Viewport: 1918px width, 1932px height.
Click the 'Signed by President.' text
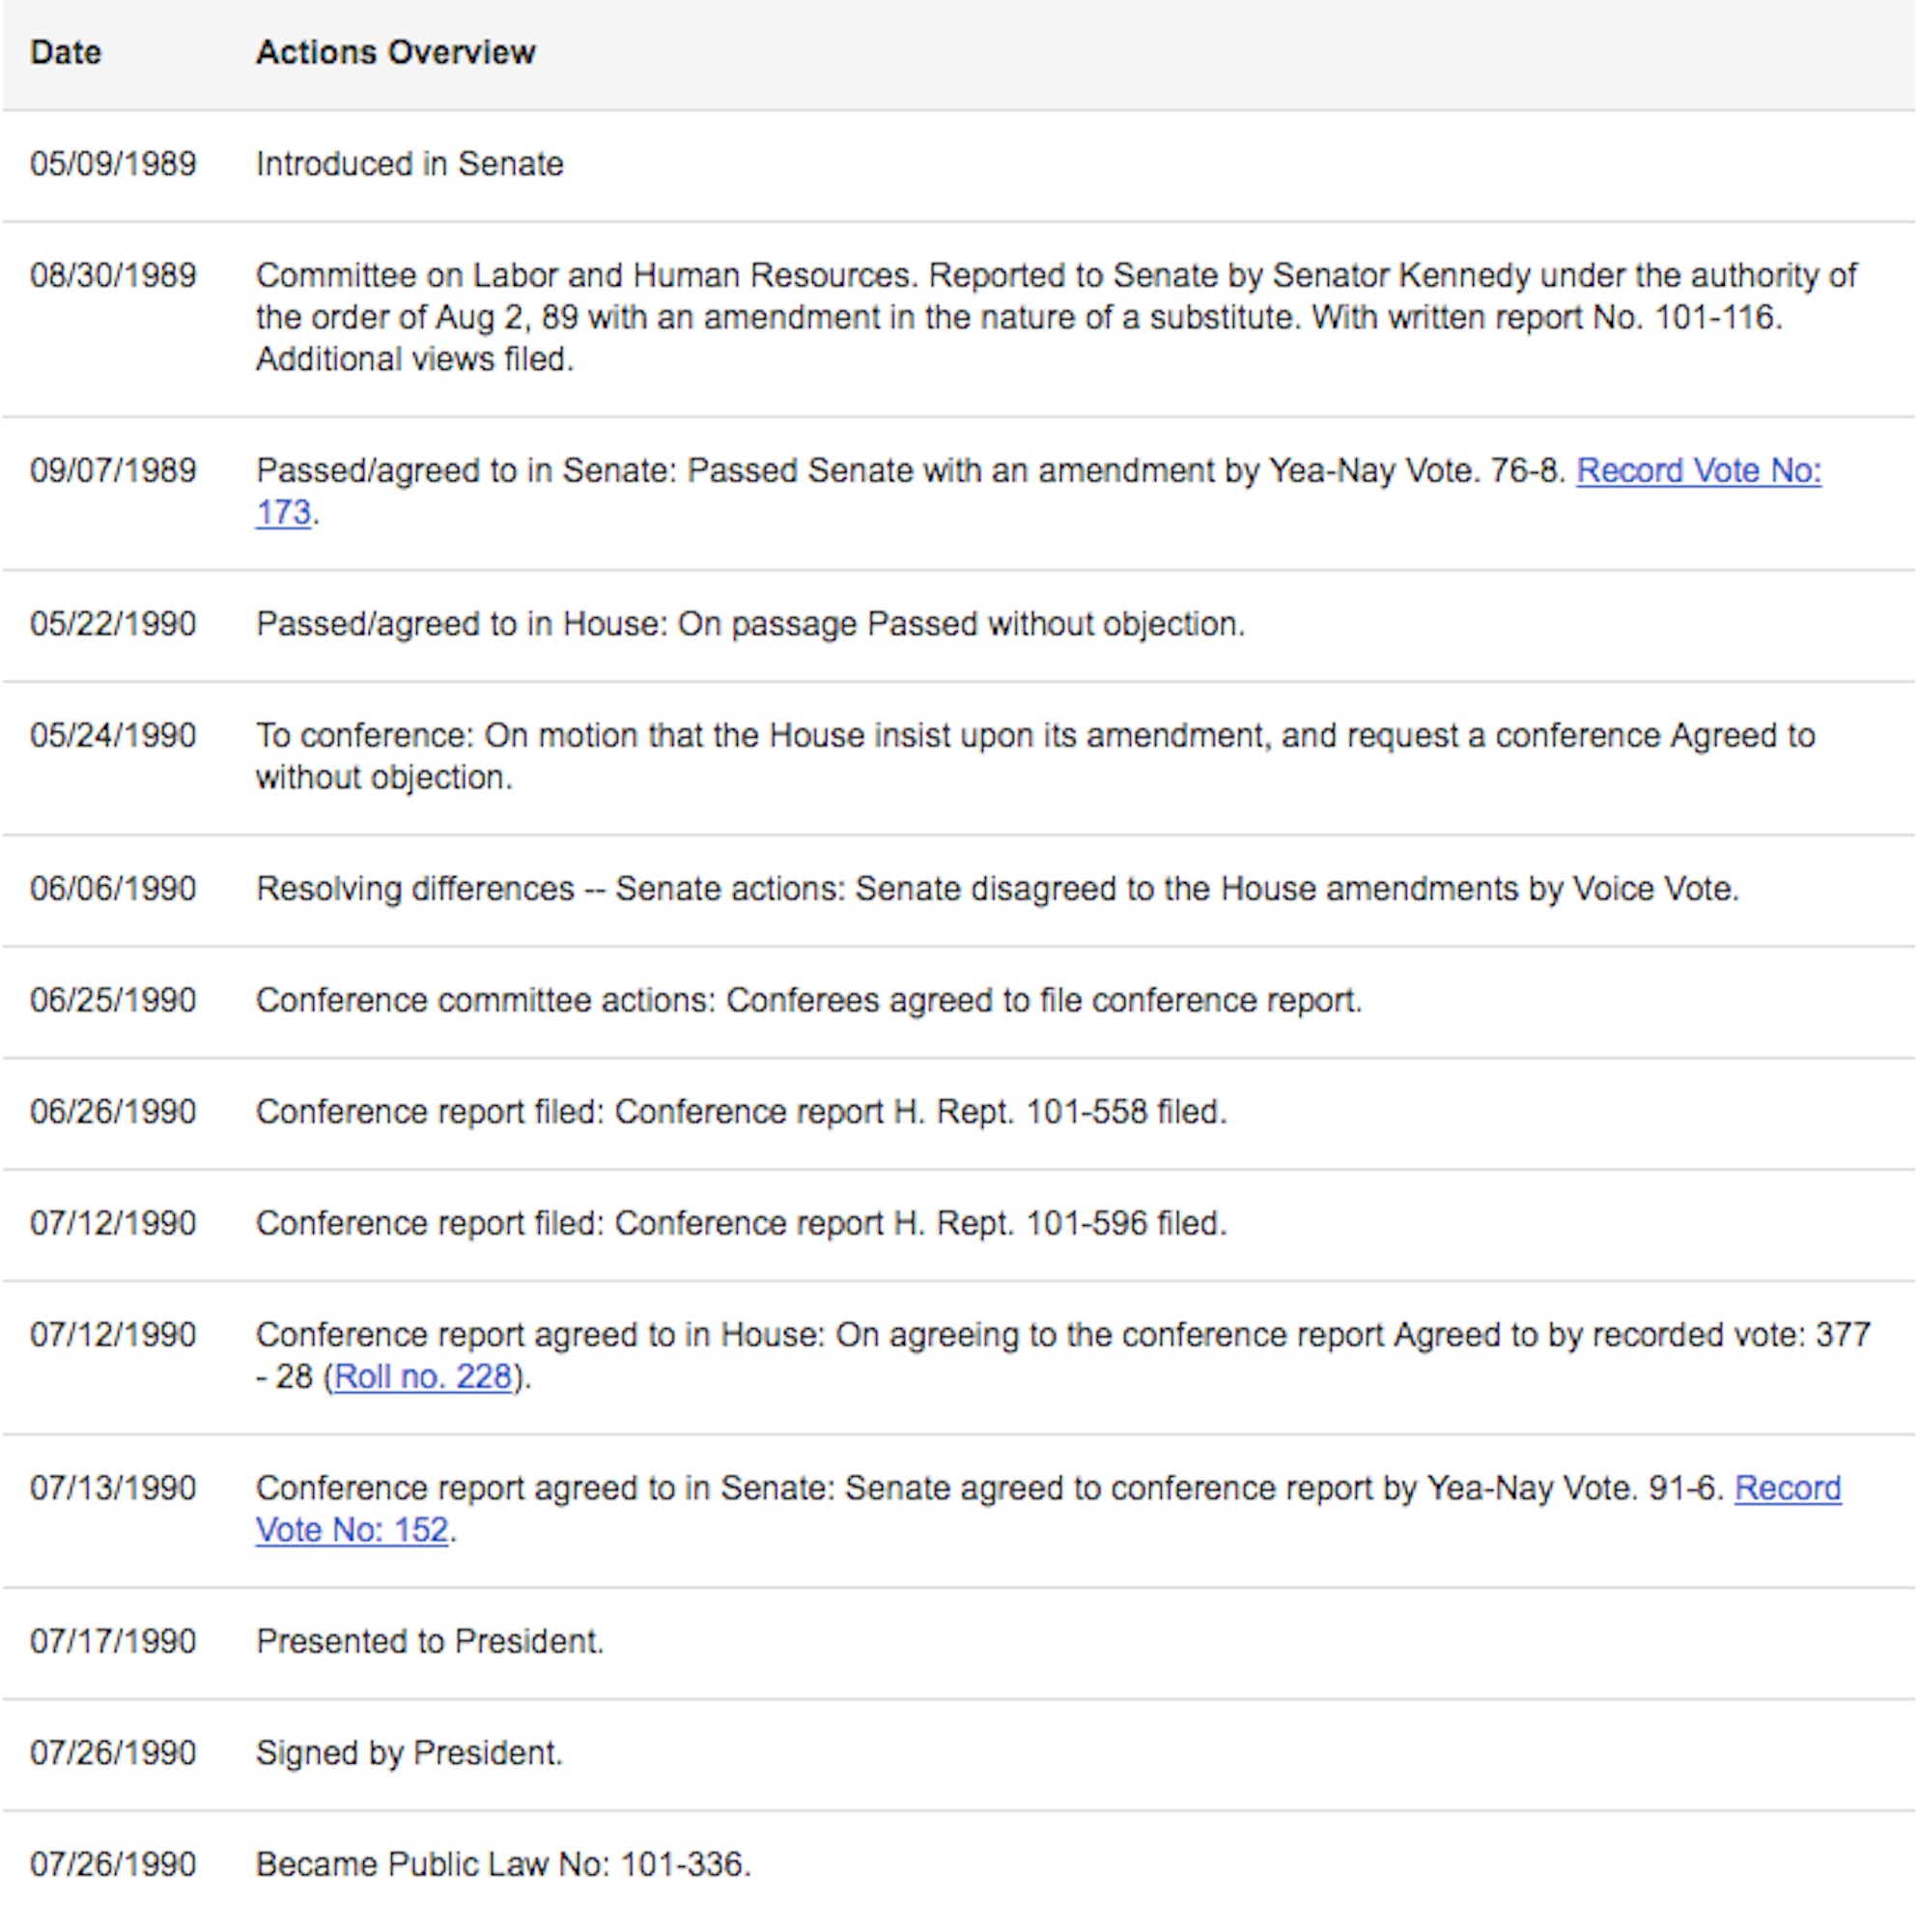point(410,1754)
